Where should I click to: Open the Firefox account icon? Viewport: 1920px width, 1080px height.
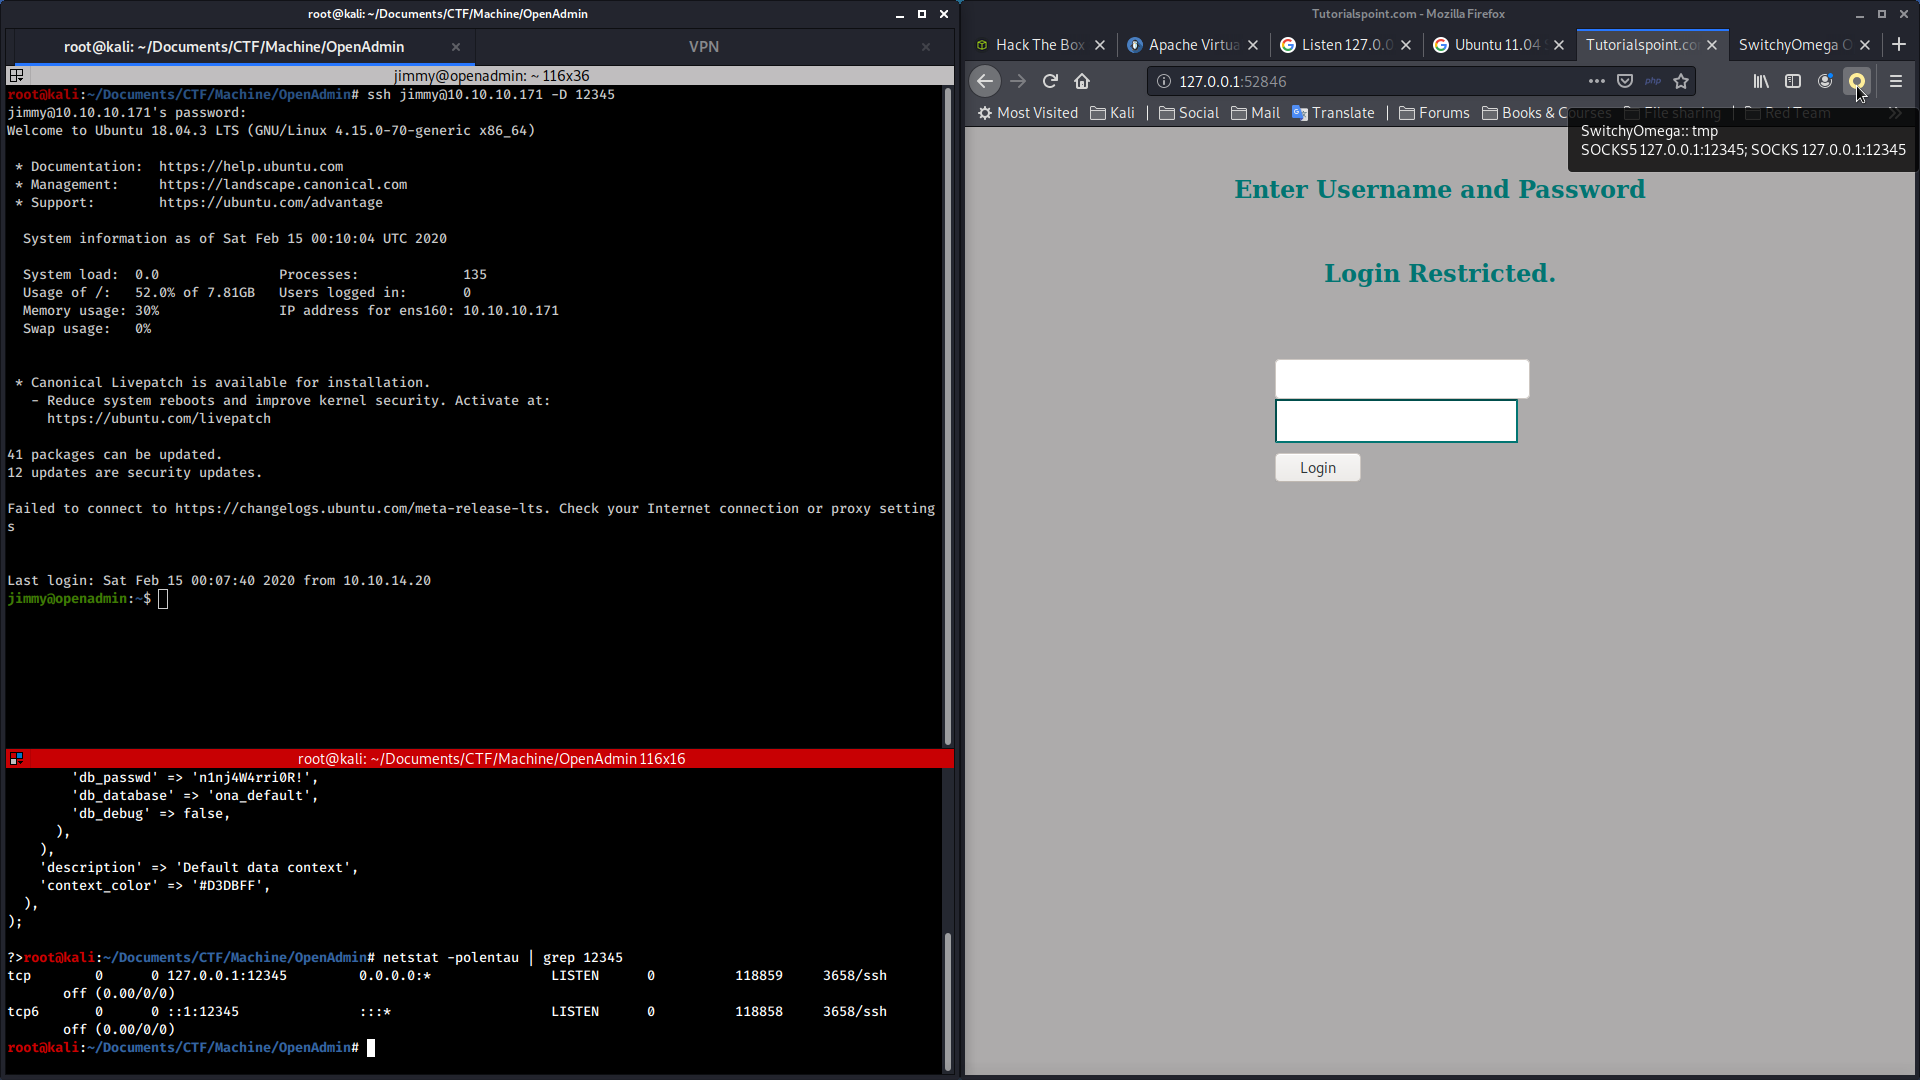click(1825, 81)
